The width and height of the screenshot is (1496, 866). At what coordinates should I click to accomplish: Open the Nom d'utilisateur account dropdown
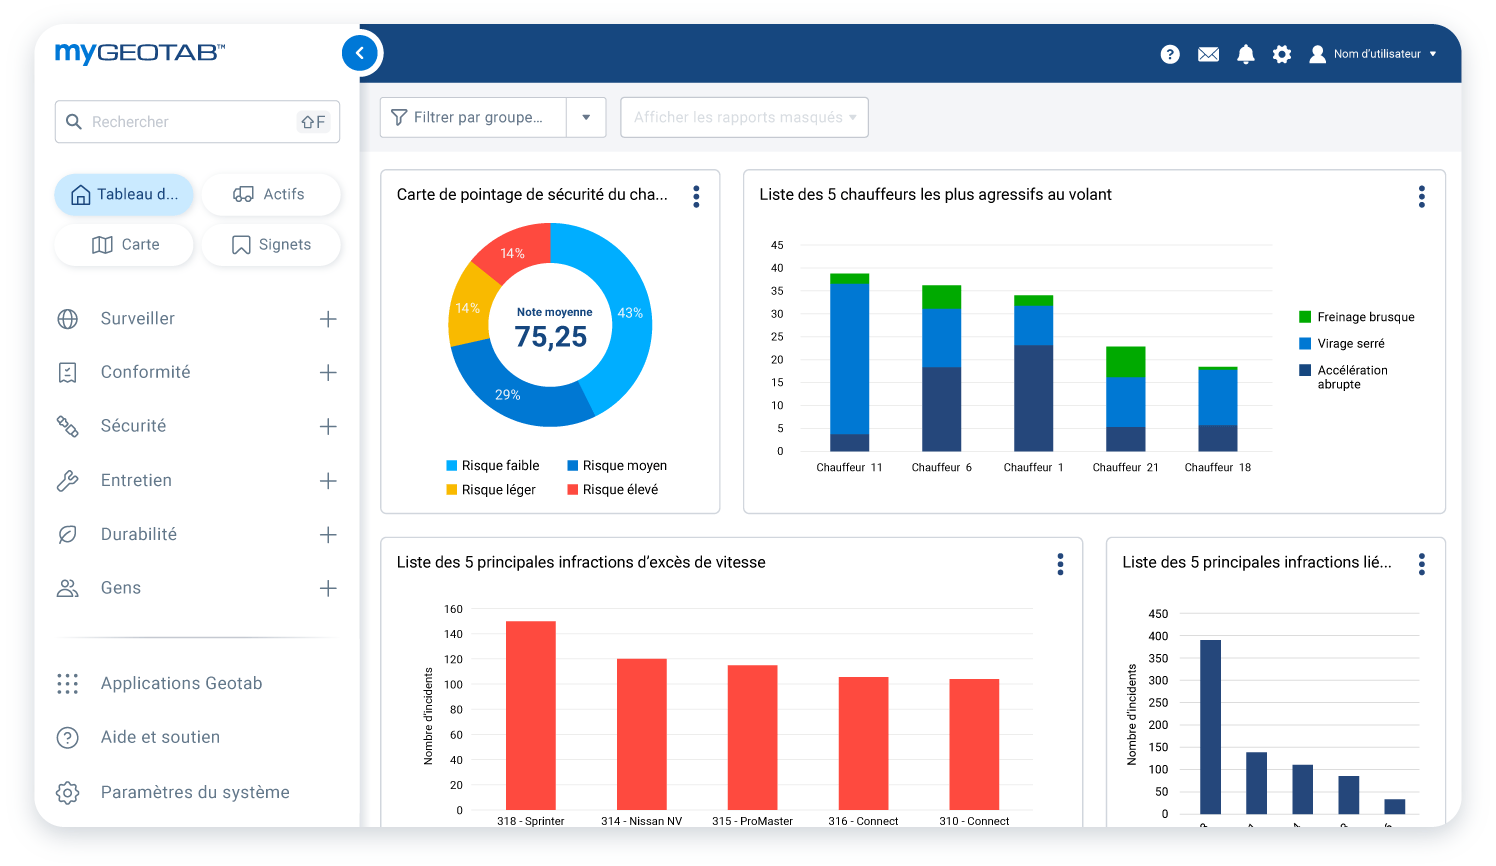pos(1376,54)
